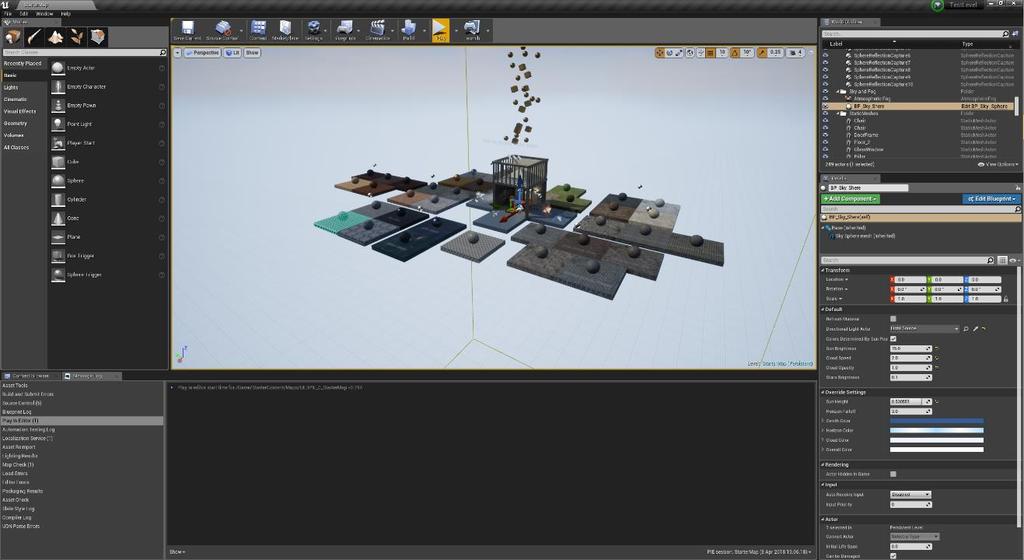Toggle viewport rotation snapping icon
1024x560 pixels.
pos(735,53)
